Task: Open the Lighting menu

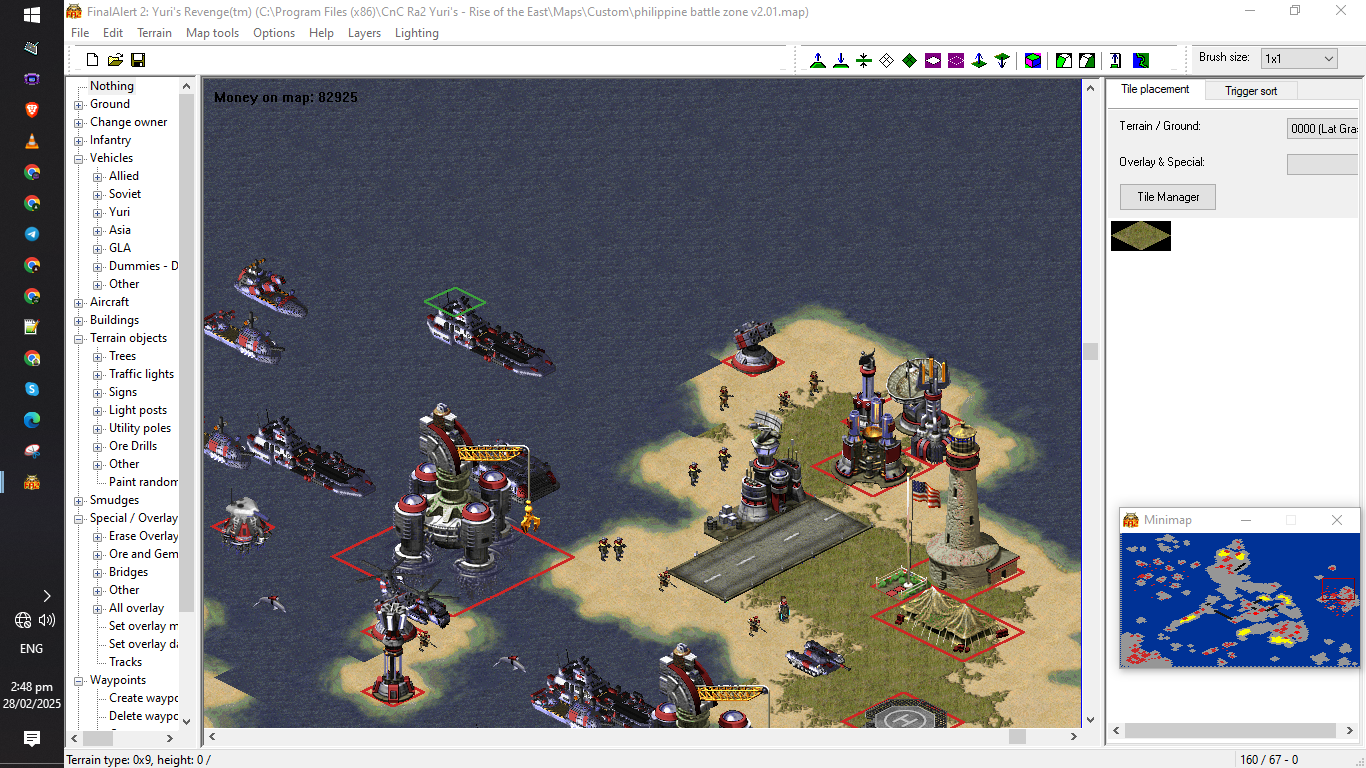Action: coord(417,33)
